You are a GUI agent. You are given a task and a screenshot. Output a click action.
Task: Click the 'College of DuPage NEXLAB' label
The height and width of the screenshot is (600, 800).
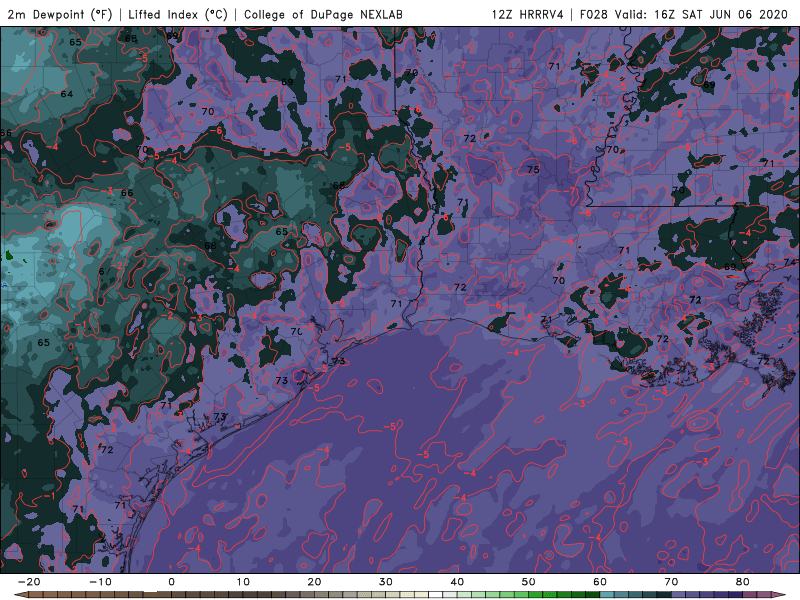click(323, 14)
